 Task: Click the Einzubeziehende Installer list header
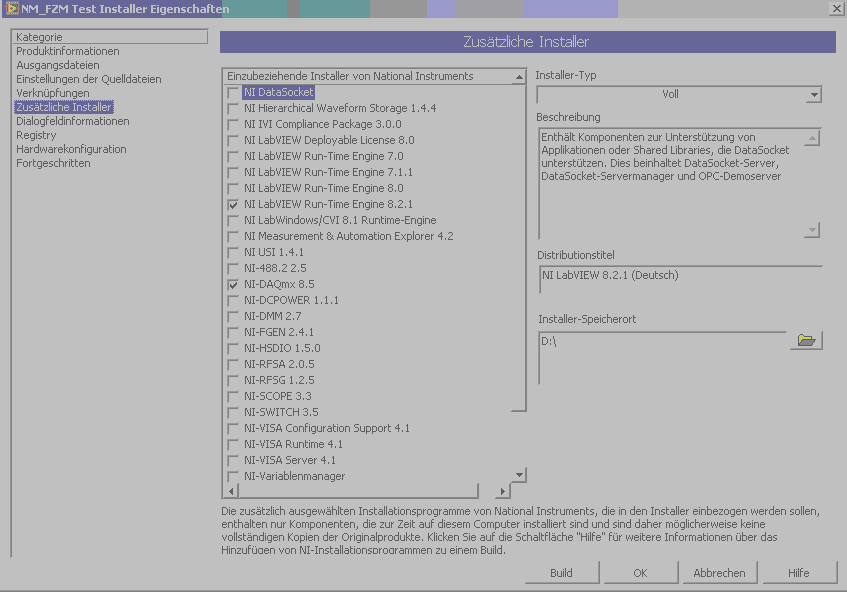click(367, 77)
